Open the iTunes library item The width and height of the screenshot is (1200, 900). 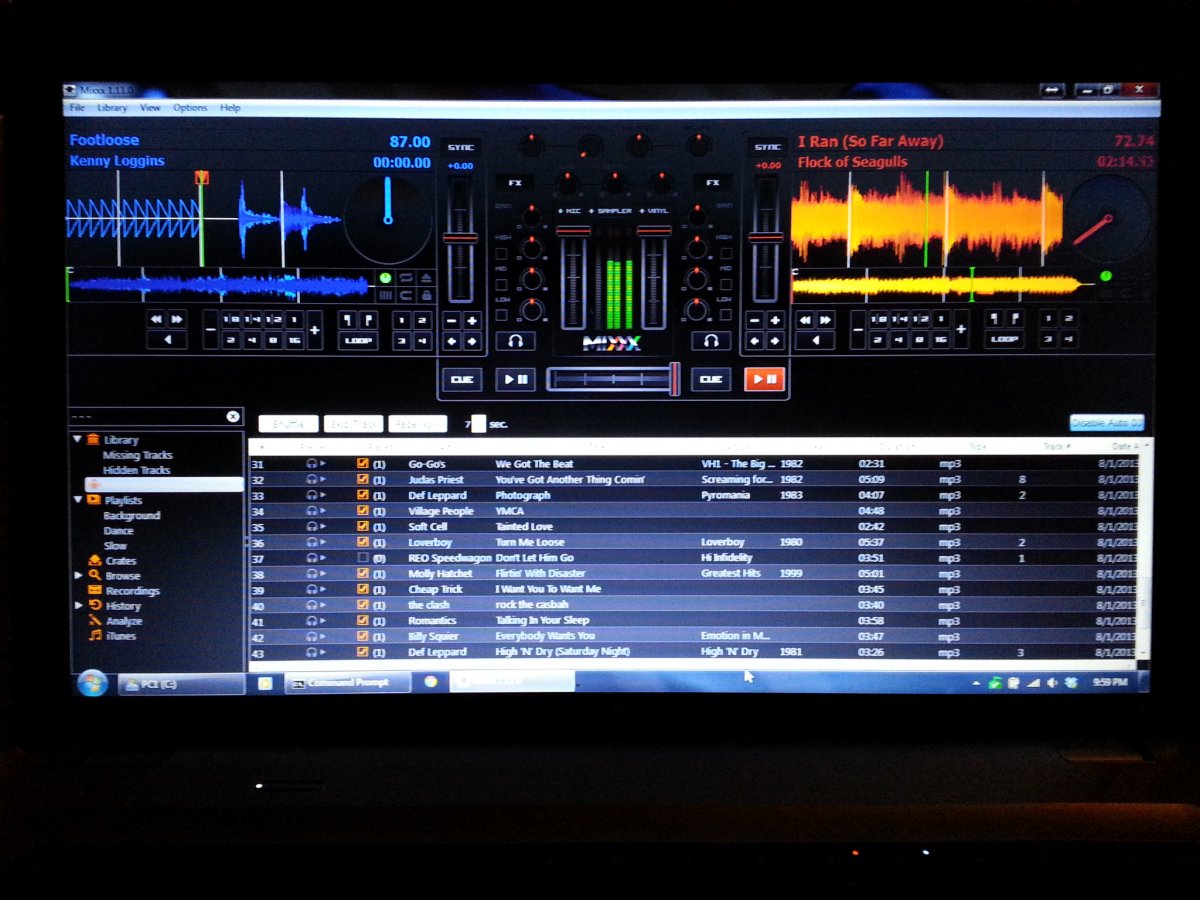(120, 635)
